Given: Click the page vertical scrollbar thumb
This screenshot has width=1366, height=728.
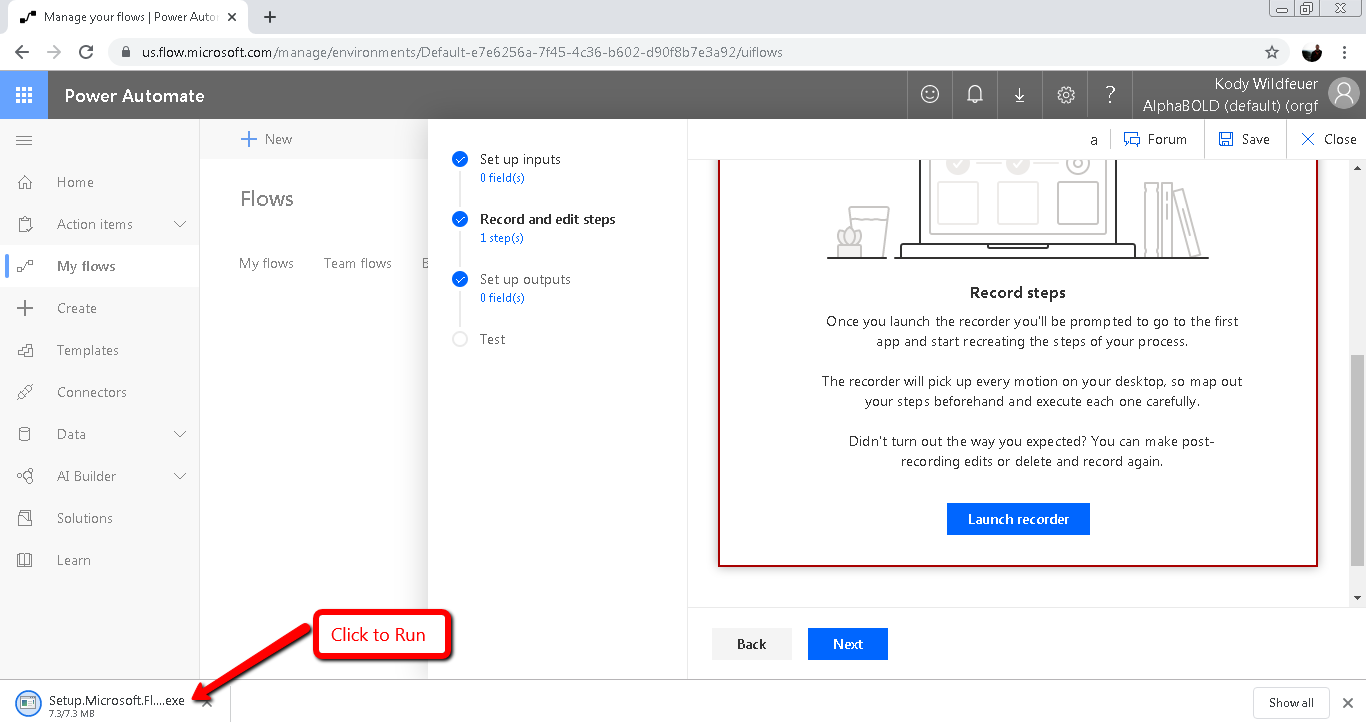Looking at the screenshot, I should pos(1357,460).
